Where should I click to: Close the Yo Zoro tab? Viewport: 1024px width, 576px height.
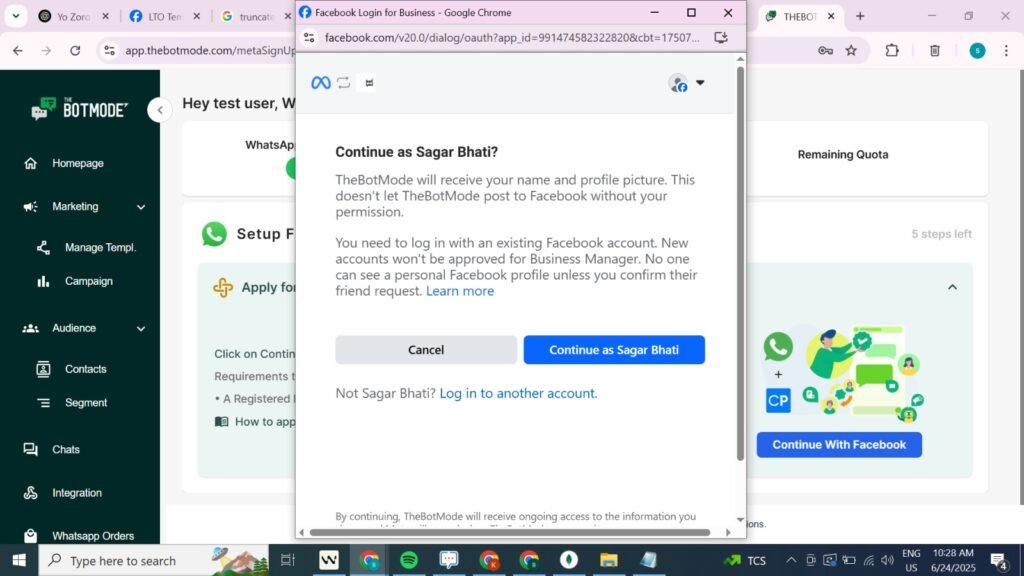tap(106, 16)
